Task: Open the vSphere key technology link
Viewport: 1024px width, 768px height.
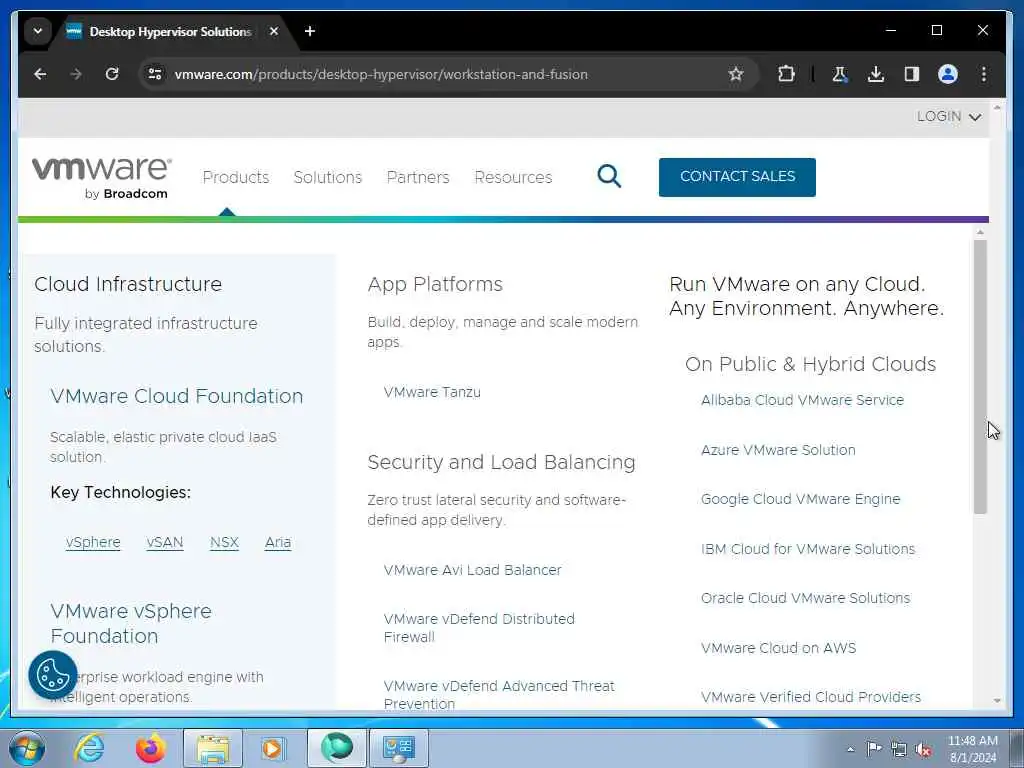Action: 93,542
